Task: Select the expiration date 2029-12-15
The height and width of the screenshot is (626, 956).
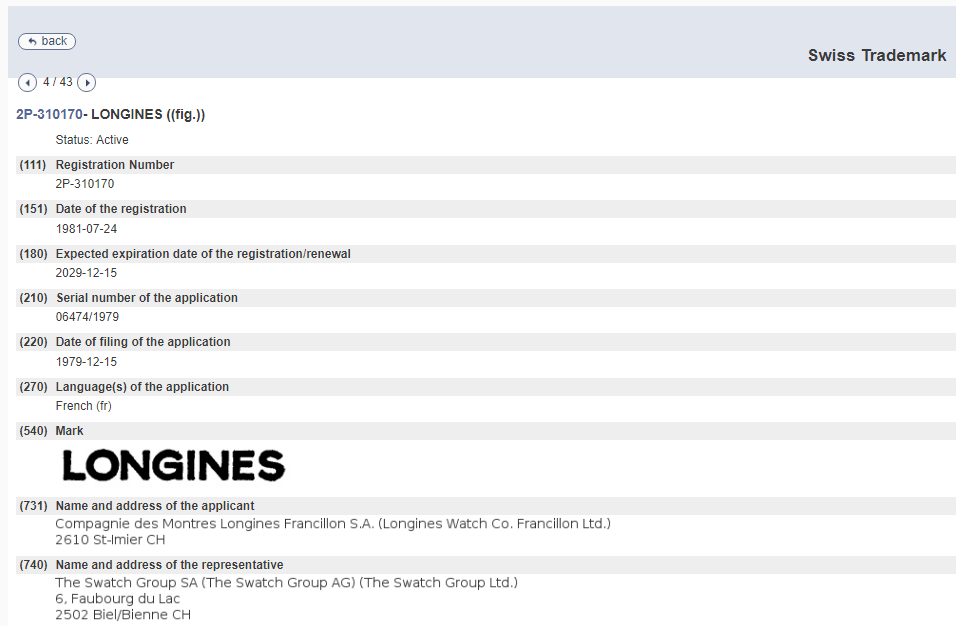Action: click(86, 273)
